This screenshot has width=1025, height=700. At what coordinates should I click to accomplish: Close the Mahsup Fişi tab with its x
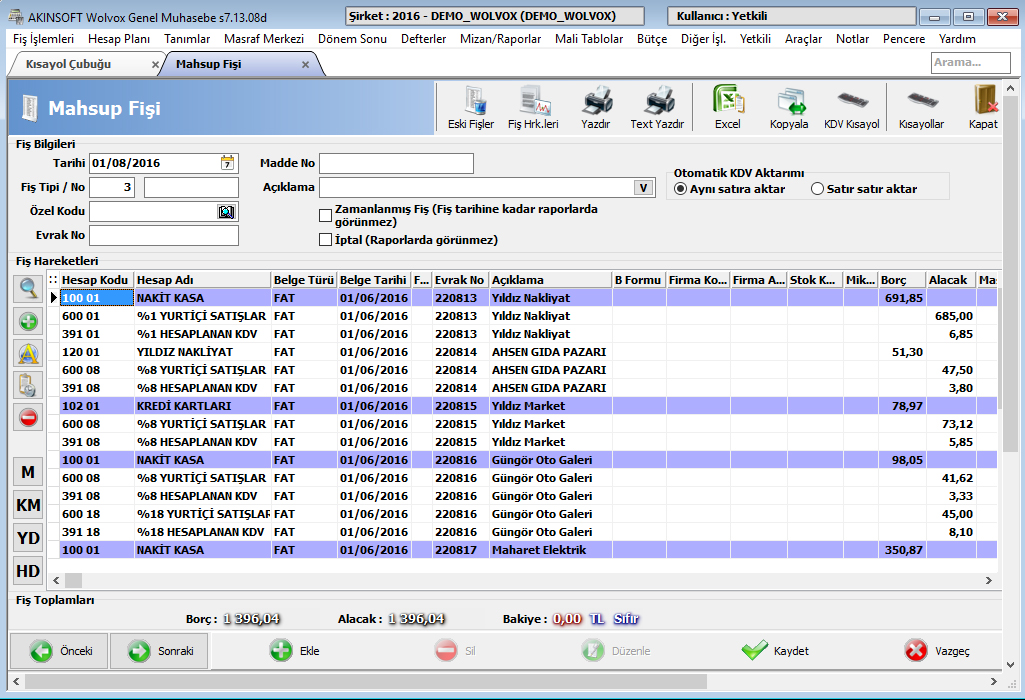[305, 65]
